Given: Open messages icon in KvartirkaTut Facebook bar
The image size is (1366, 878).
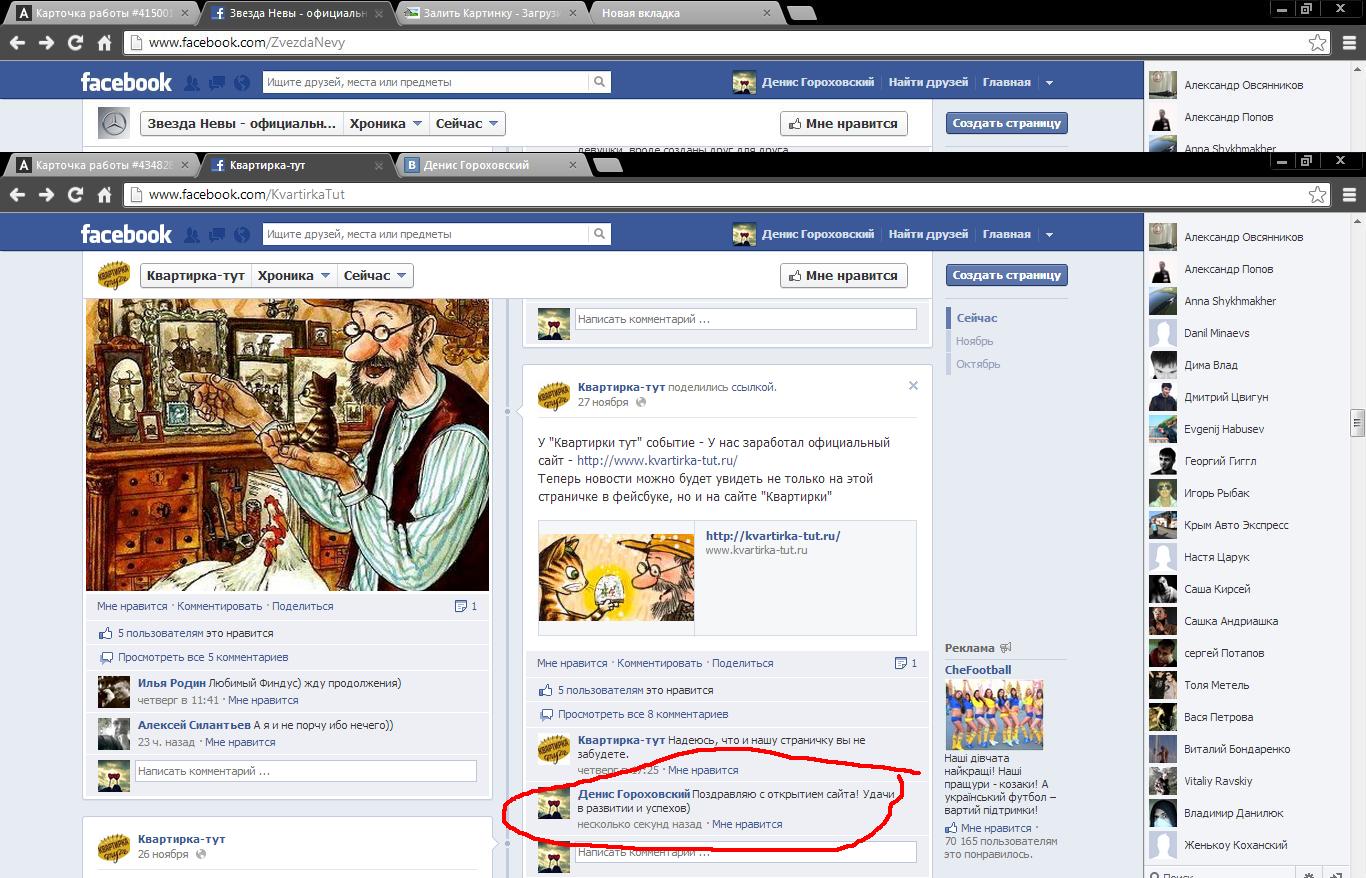Looking at the screenshot, I should tap(216, 235).
